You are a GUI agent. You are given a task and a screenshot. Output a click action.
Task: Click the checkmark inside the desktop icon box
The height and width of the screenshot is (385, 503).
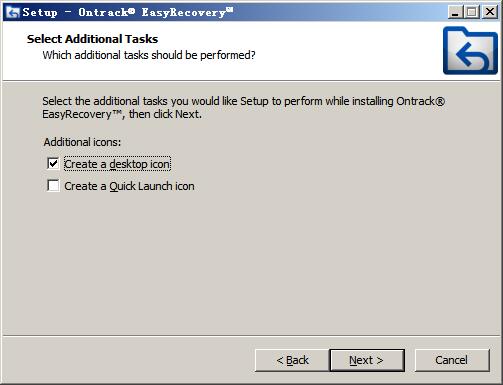pyautogui.click(x=53, y=164)
